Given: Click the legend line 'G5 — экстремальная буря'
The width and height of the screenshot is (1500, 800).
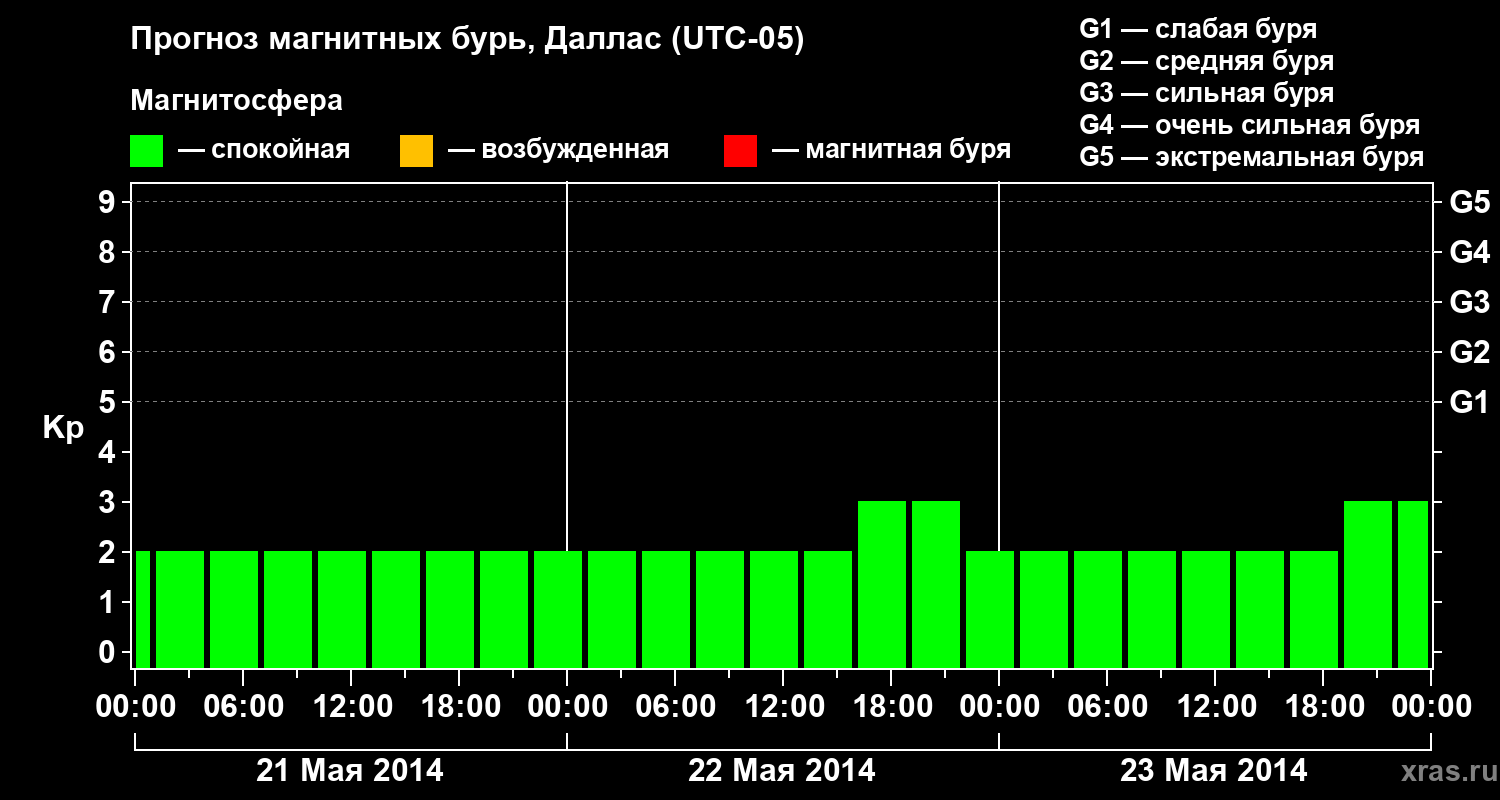Looking at the screenshot, I should tap(1251, 157).
